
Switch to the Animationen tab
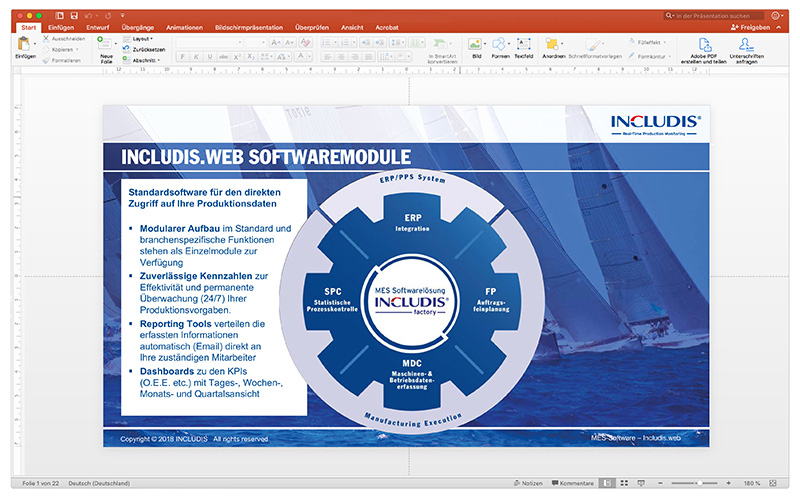184,28
